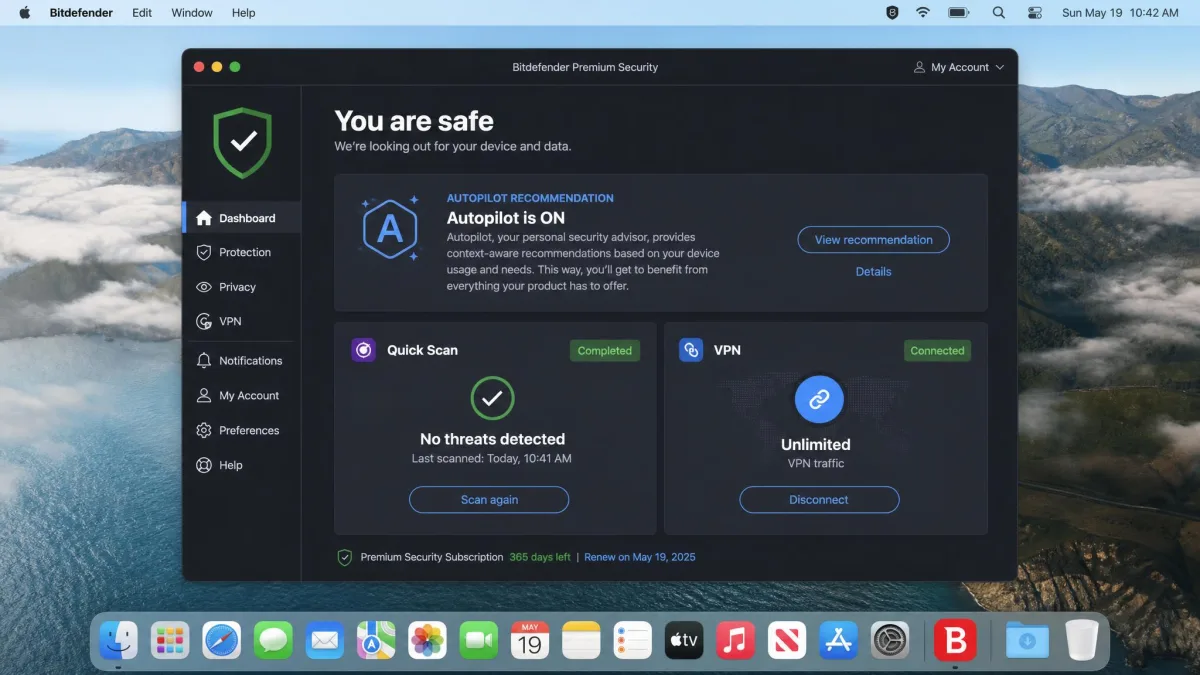Open Reminders from the Dock
The height and width of the screenshot is (675, 1200).
click(x=633, y=640)
